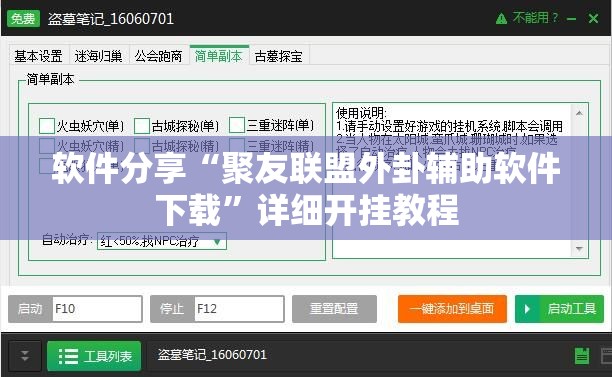Viewport: 612px width, 377px height.
Task: Close the 盗墓笔记 tool window
Action: point(594,18)
